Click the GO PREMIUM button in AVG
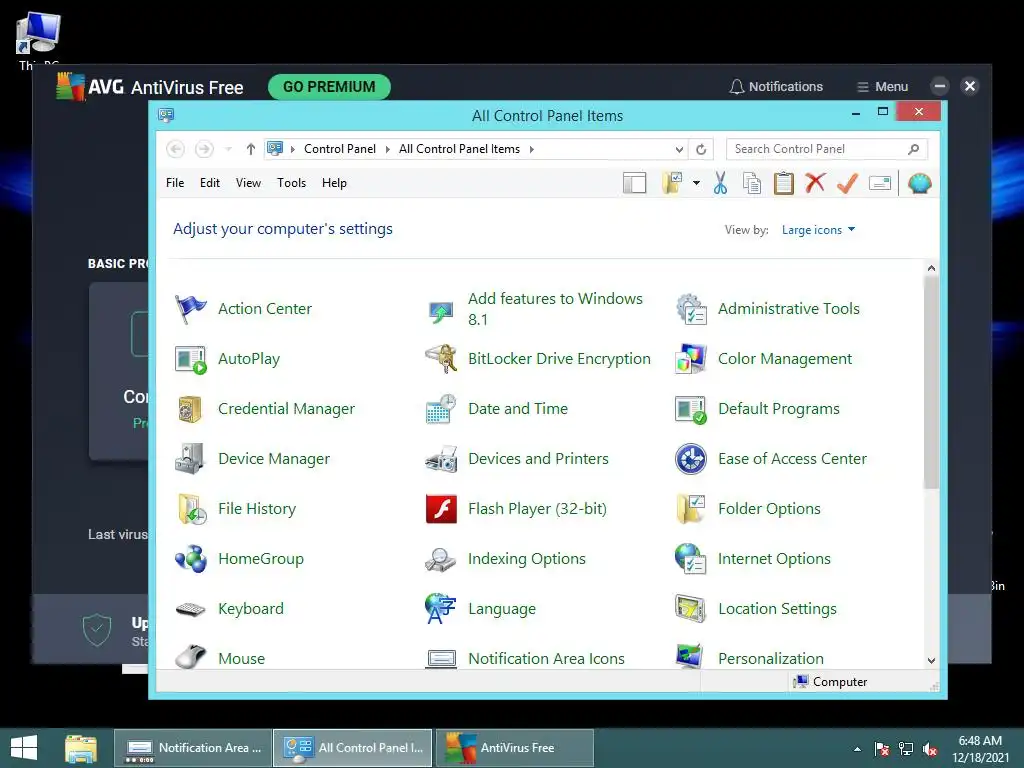1024x768 pixels. 329,87
